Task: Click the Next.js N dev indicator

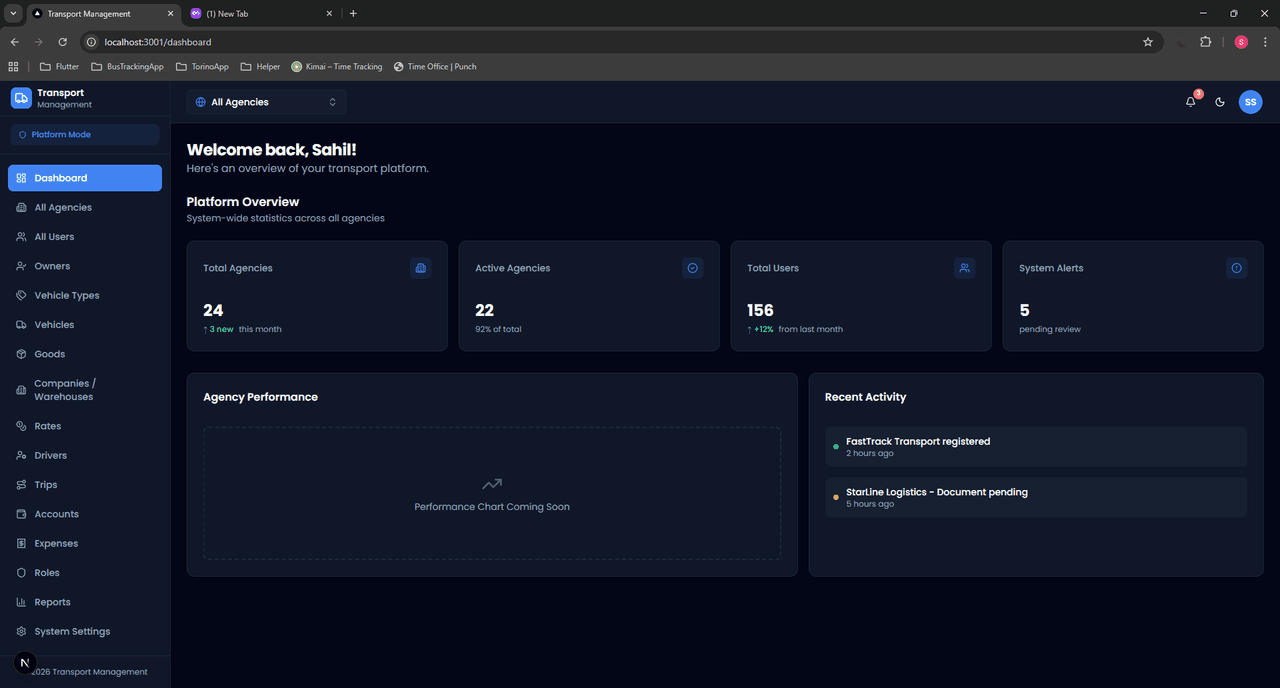Action: tap(25, 663)
